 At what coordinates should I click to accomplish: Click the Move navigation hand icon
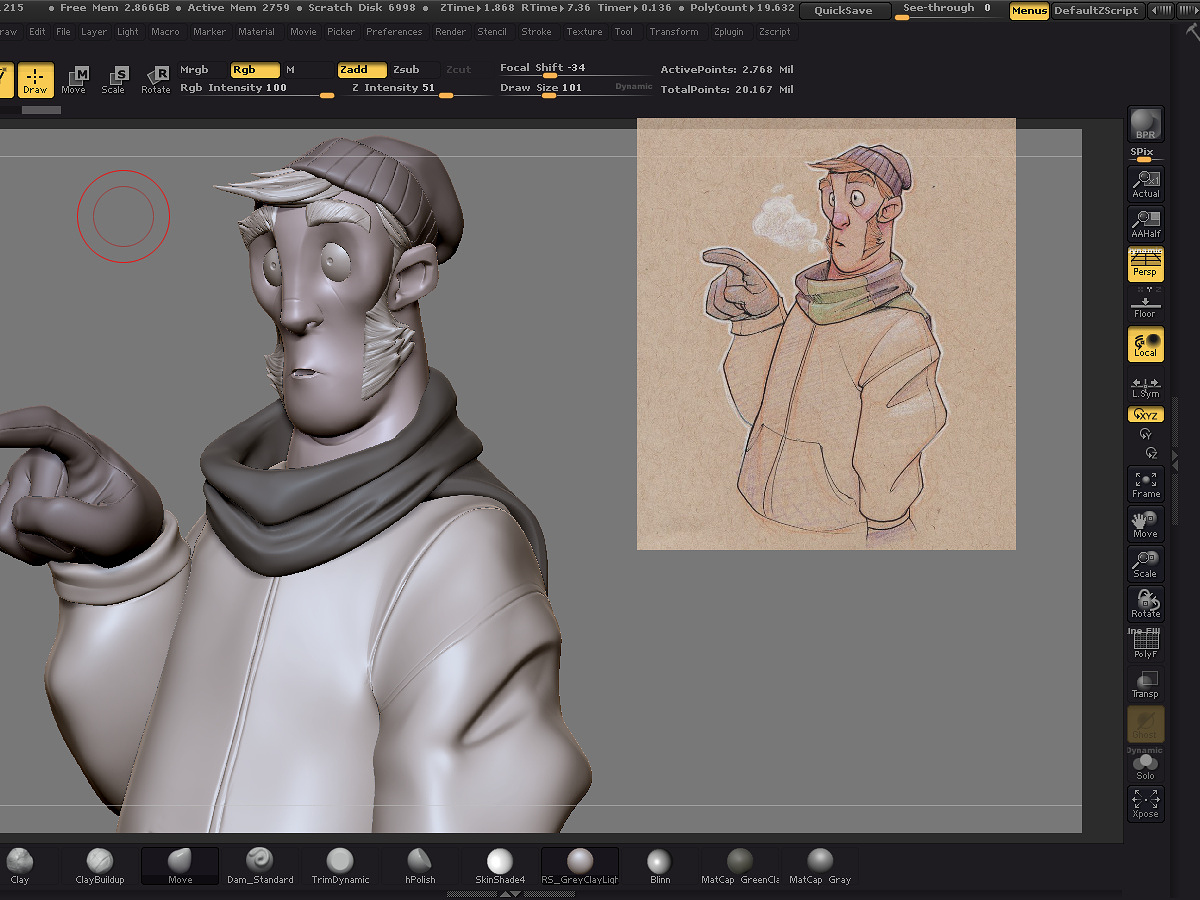pyautogui.click(x=1145, y=524)
